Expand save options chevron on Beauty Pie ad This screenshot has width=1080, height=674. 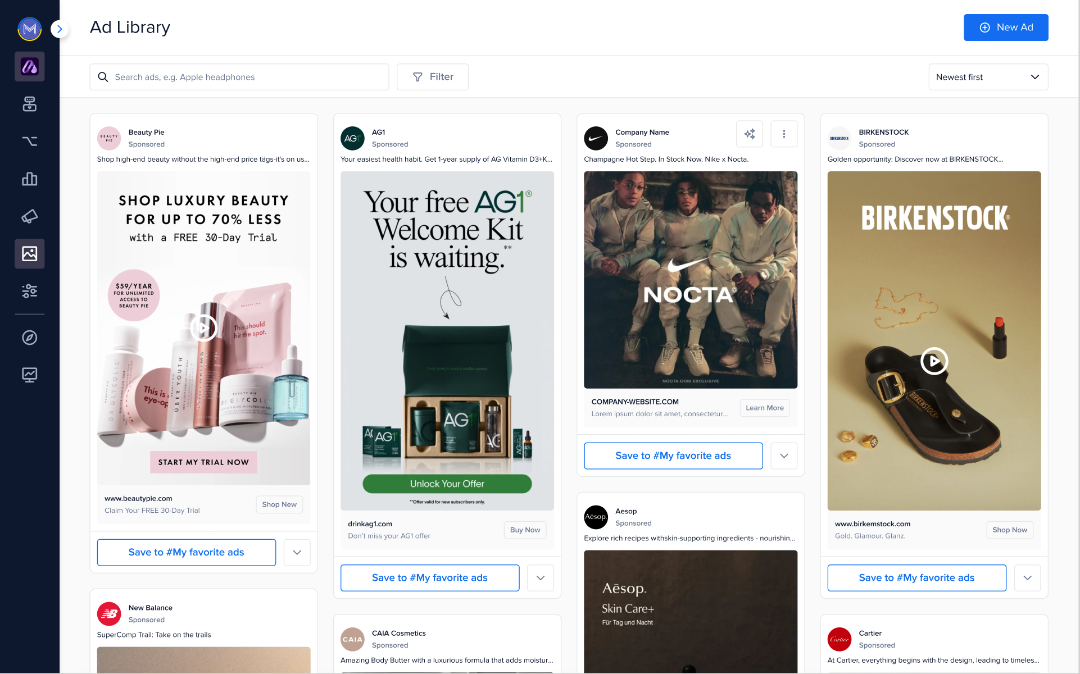pos(297,552)
